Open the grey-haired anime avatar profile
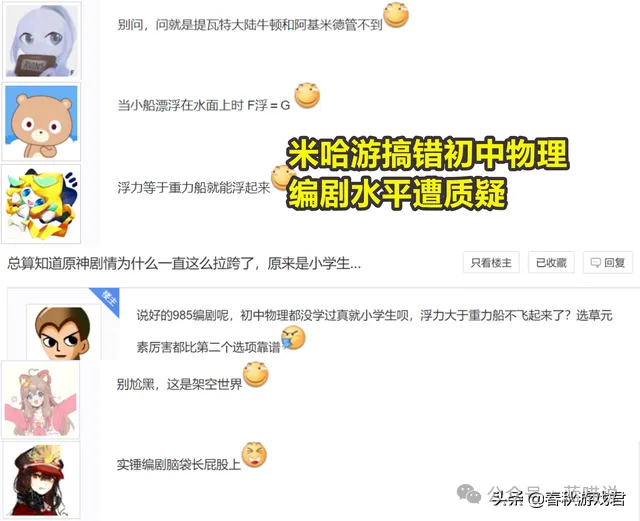Screen dimensions: 640x521 [41, 40]
